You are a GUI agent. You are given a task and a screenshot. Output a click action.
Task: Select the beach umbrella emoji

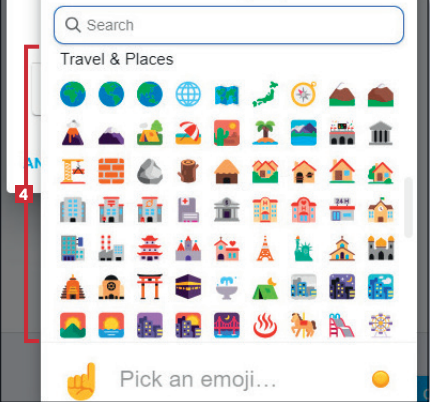pyautogui.click(x=188, y=133)
